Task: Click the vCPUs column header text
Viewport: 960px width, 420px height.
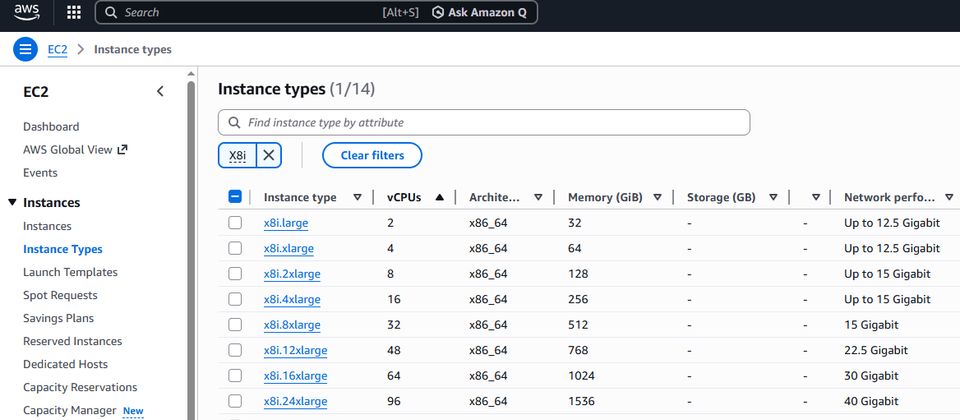Action: [404, 197]
